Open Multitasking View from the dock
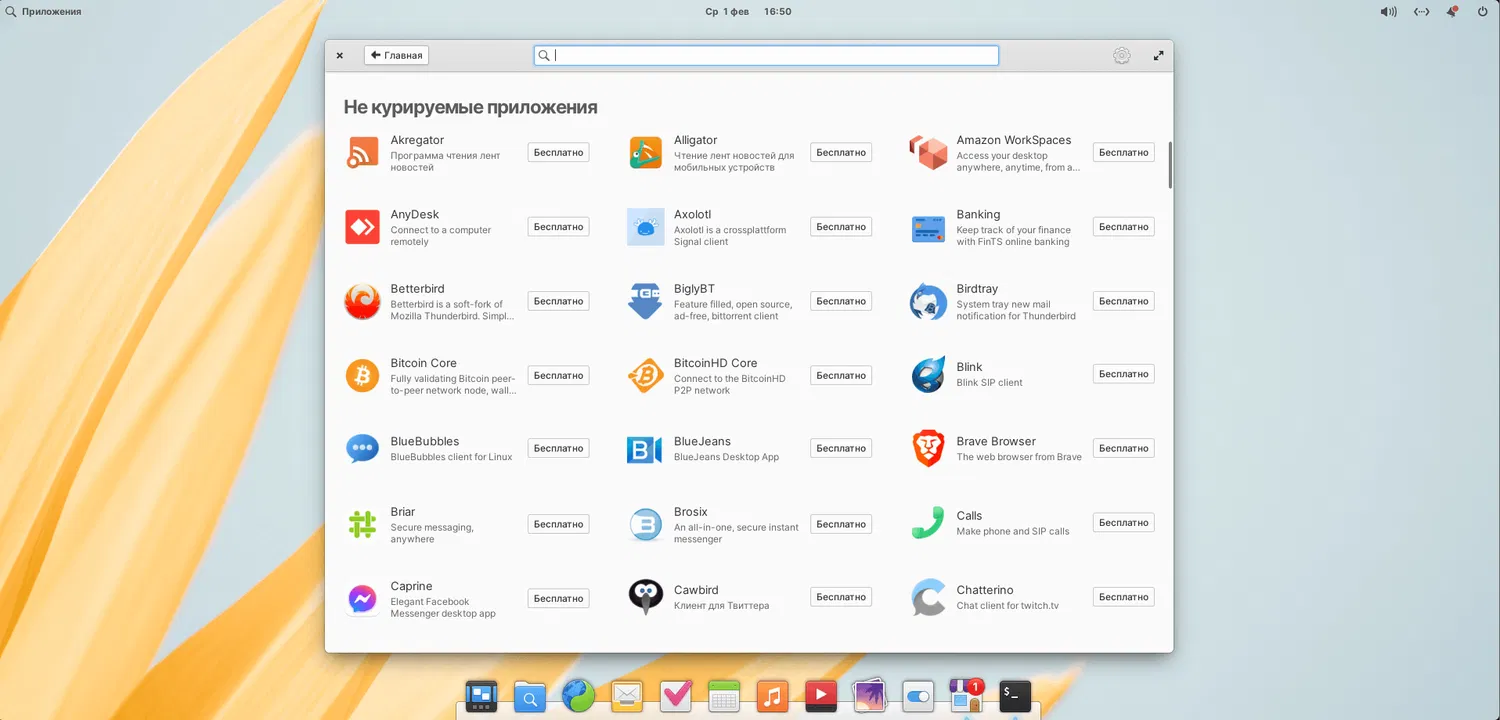This screenshot has width=1500, height=720. [481, 695]
